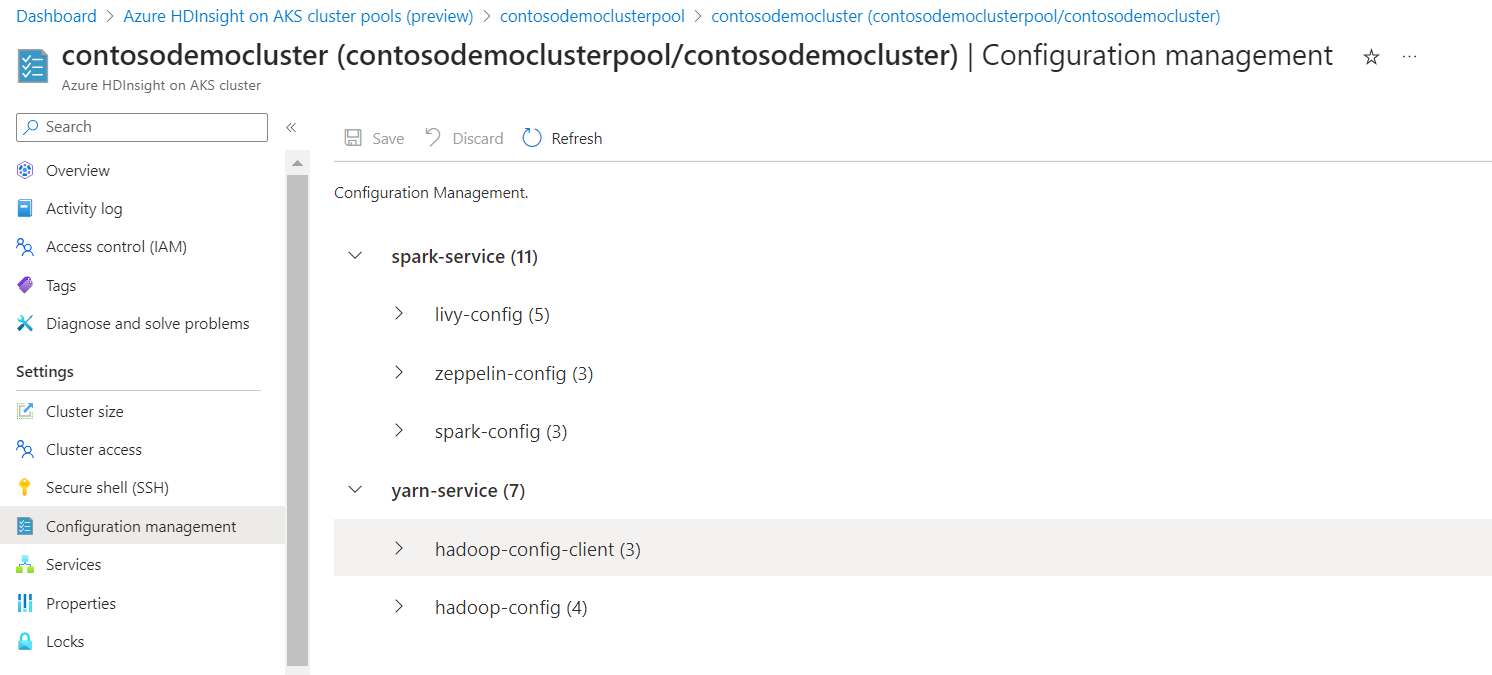Select Services in sidebar menu
Viewport: 1492px width, 675px height.
pyautogui.click(x=73, y=564)
